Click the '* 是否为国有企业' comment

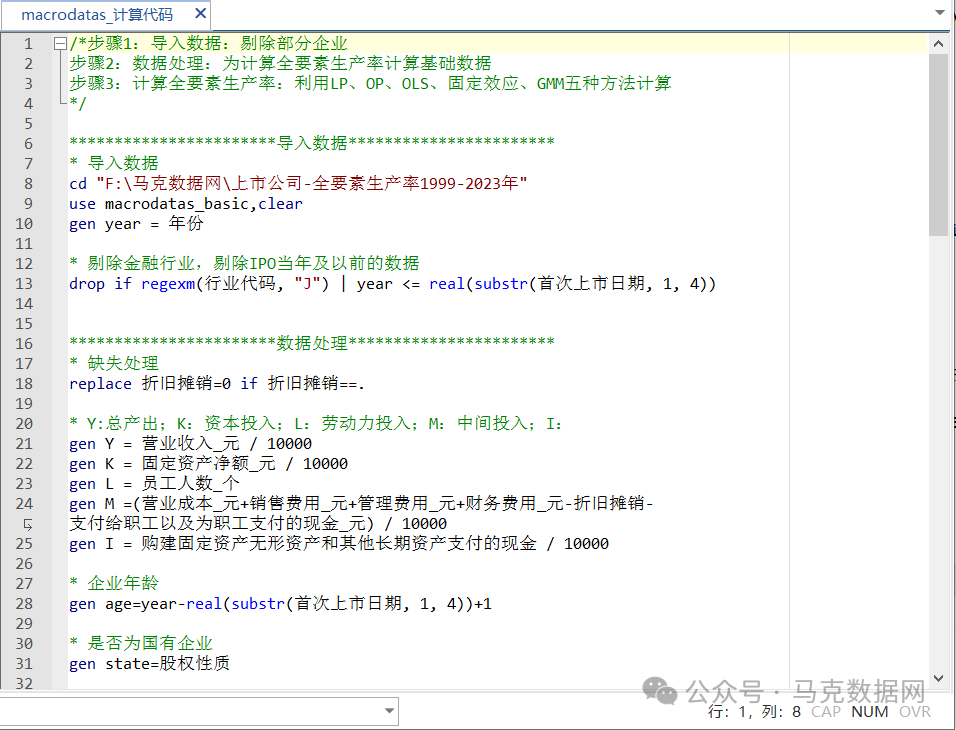[141, 643]
